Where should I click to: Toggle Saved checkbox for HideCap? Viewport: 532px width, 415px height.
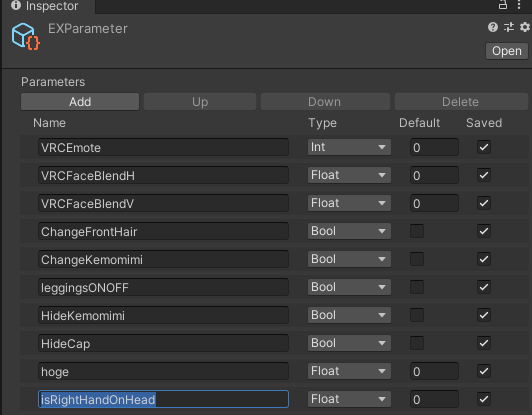pyautogui.click(x=484, y=343)
